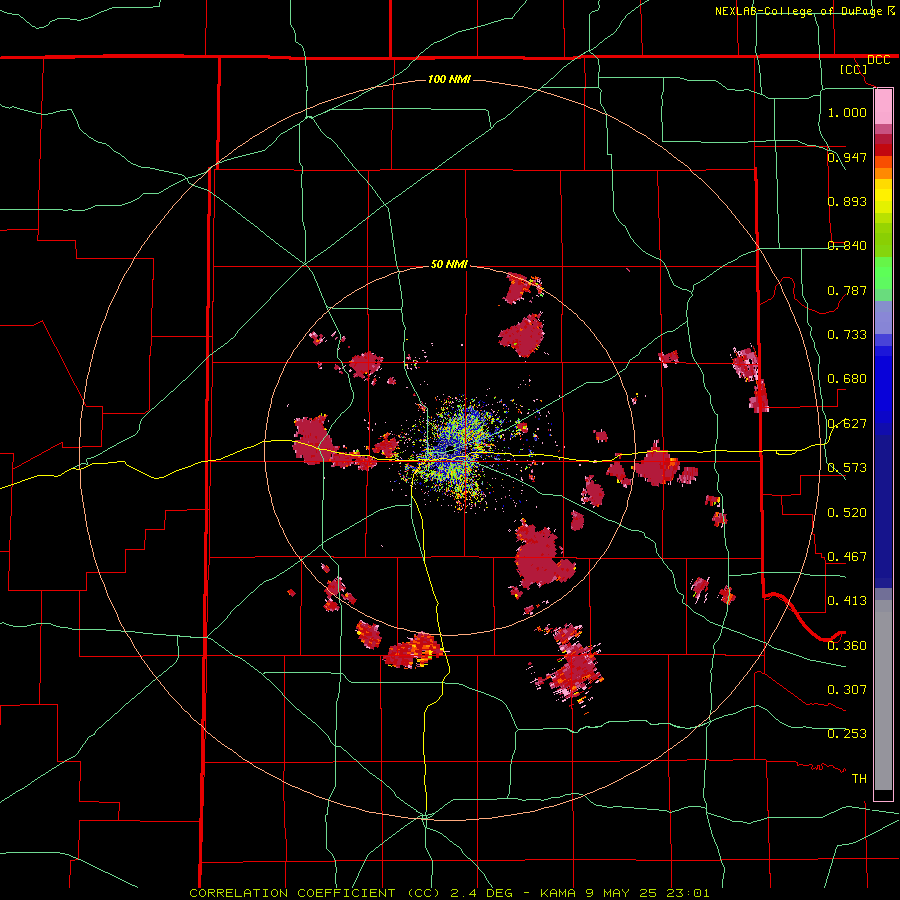Click the Correlation Coefficient caption at bottom
Screen dimensions: 900x900
coord(449,893)
